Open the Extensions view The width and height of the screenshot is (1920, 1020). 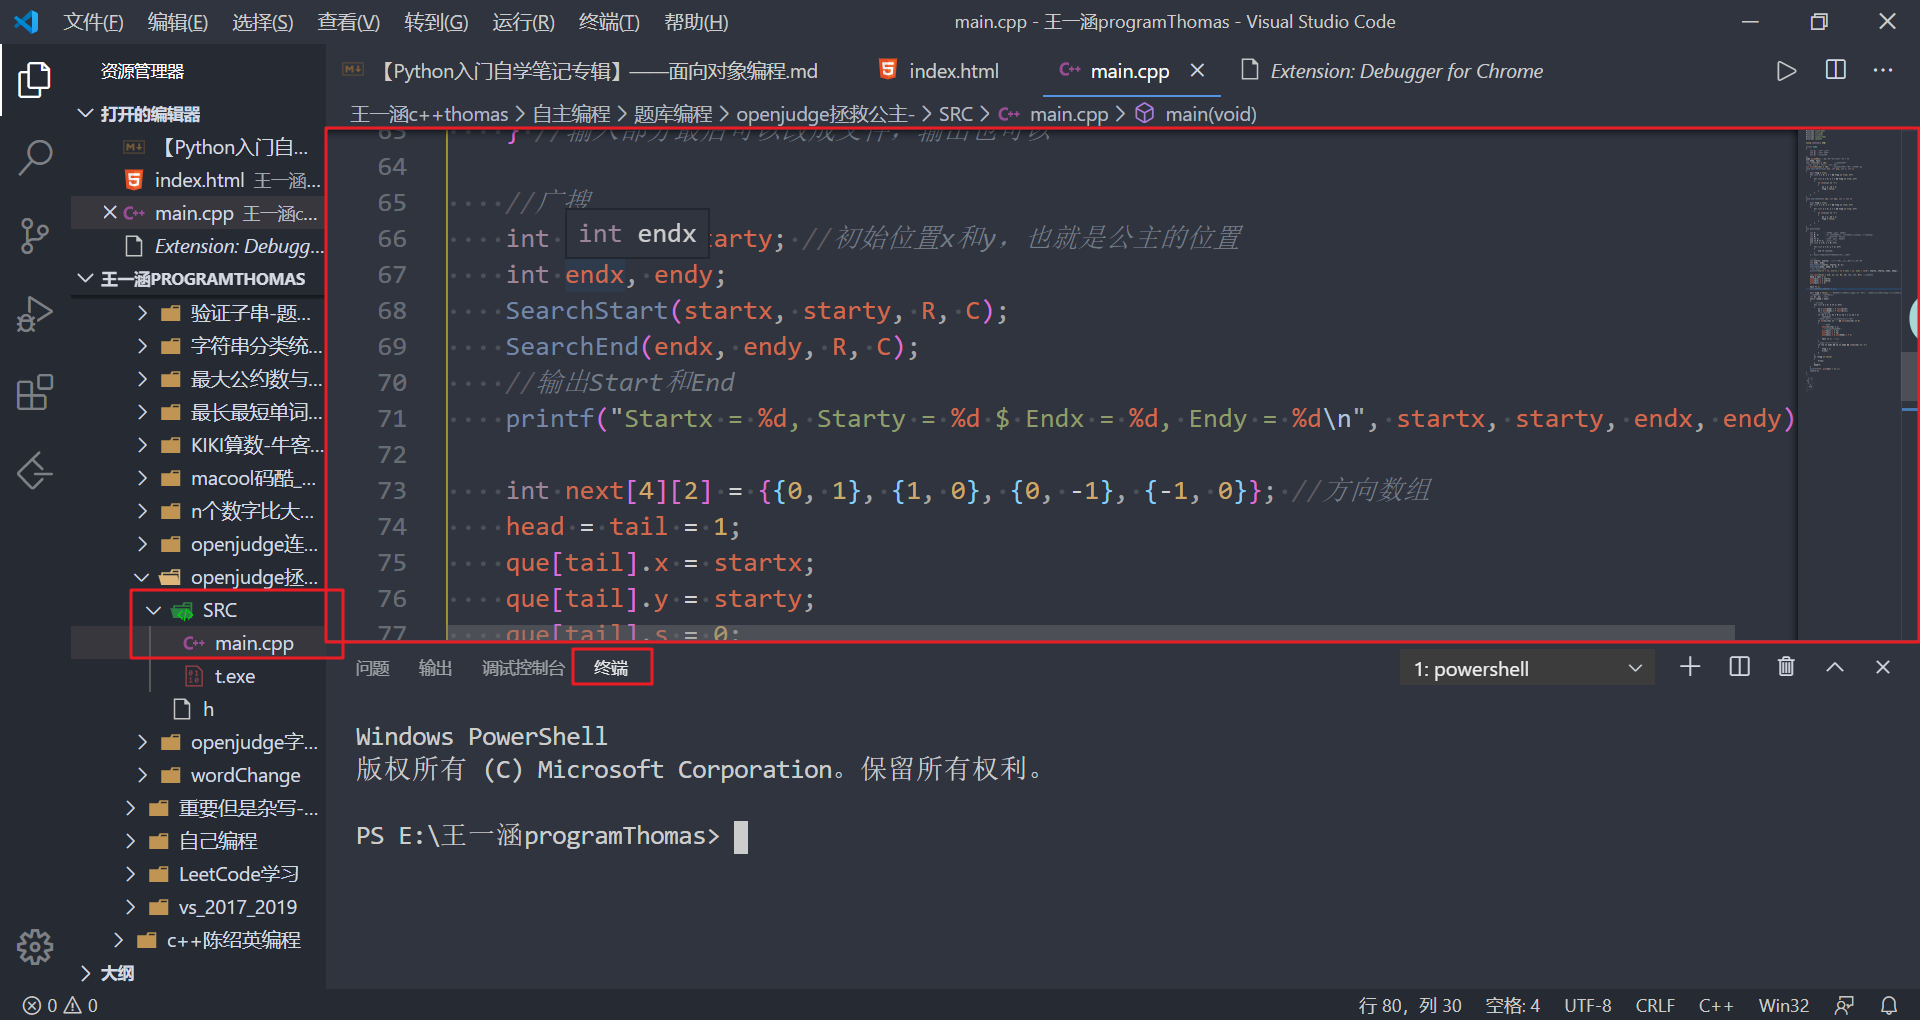click(35, 392)
